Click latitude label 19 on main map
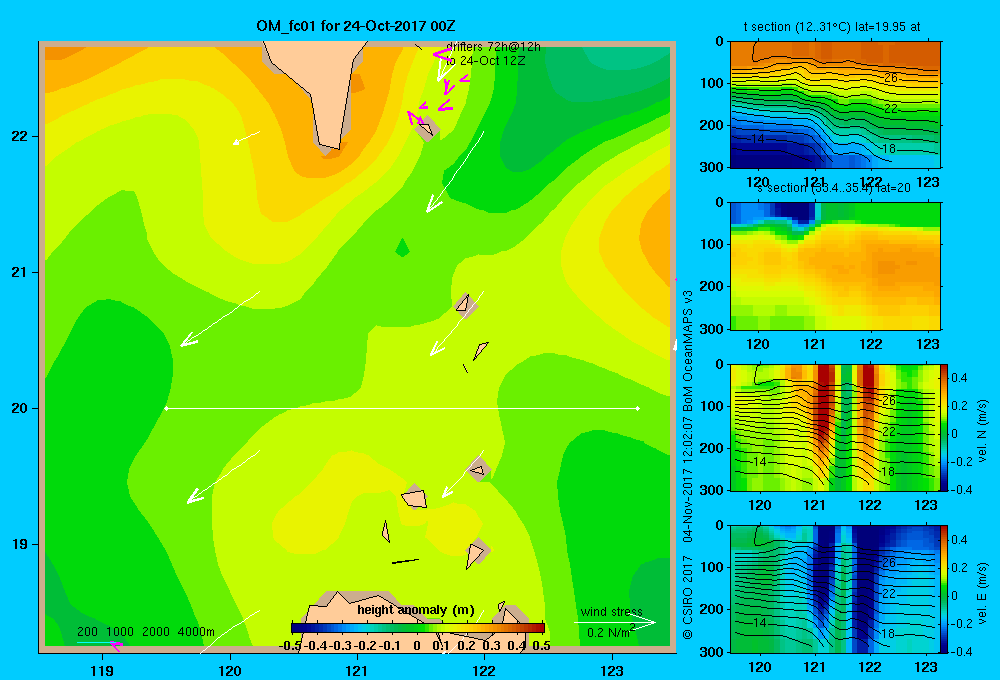1000x680 pixels. point(20,544)
